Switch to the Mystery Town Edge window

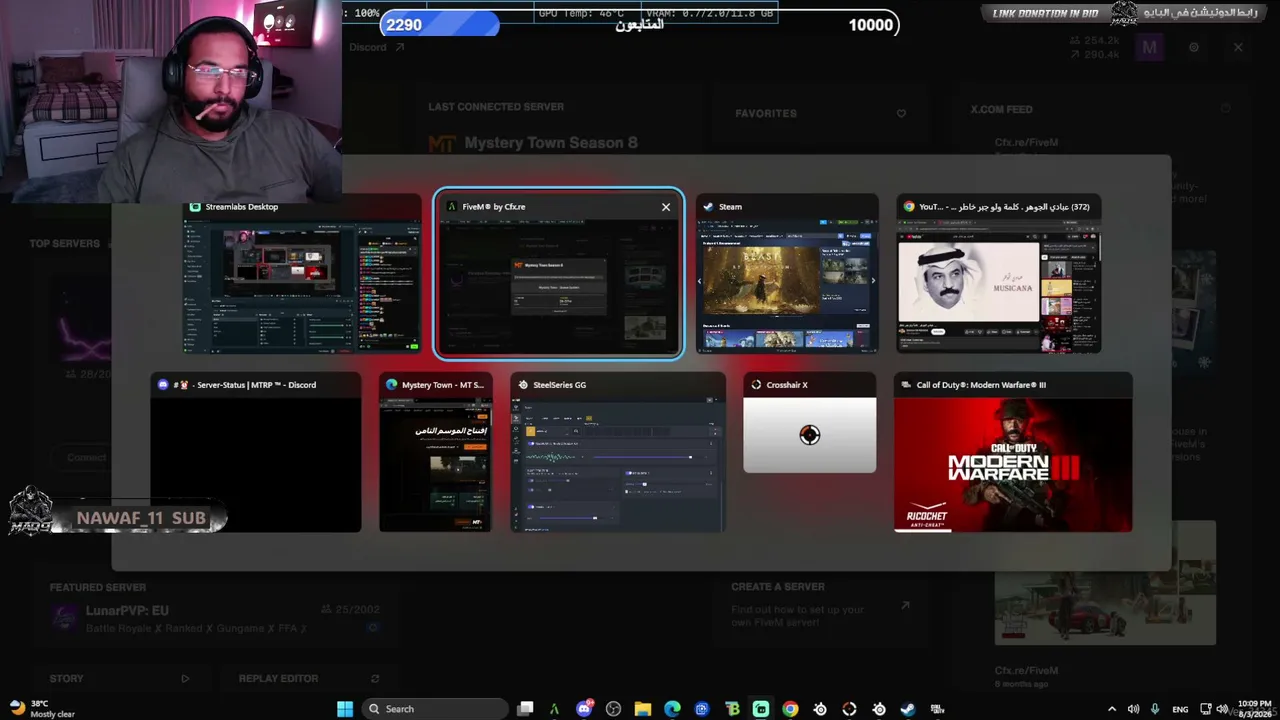click(435, 452)
